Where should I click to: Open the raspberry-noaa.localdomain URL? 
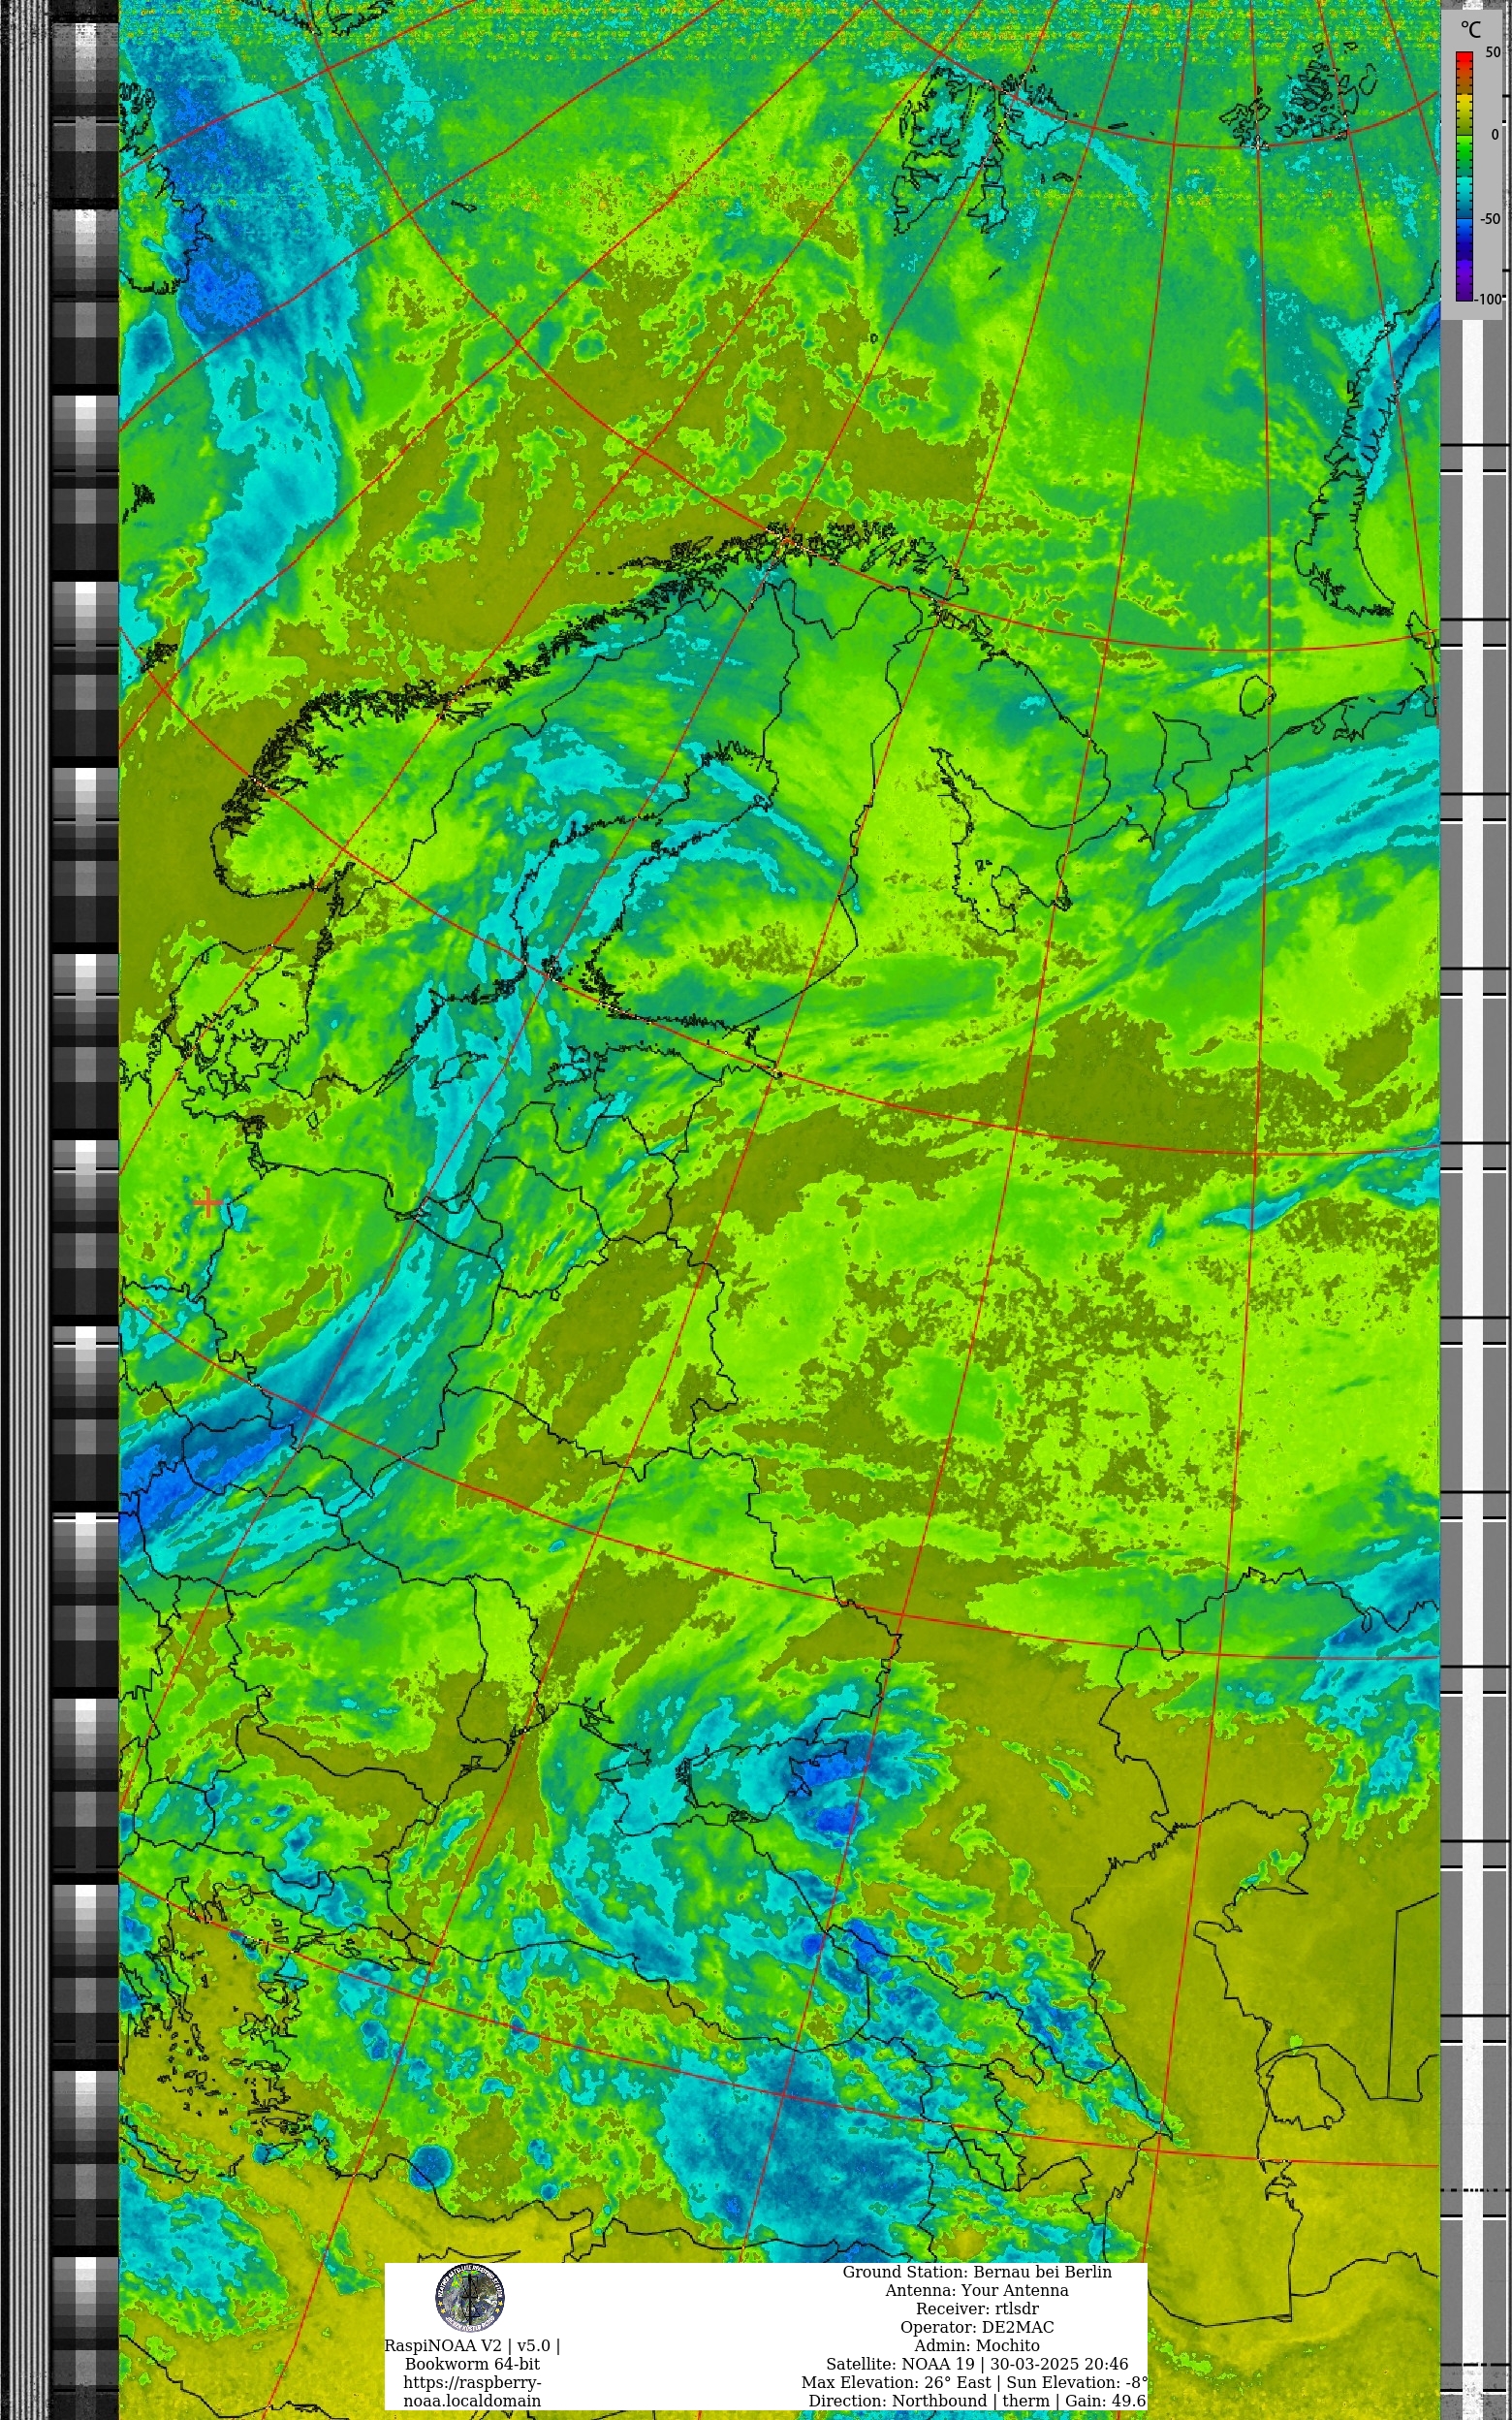point(472,2391)
